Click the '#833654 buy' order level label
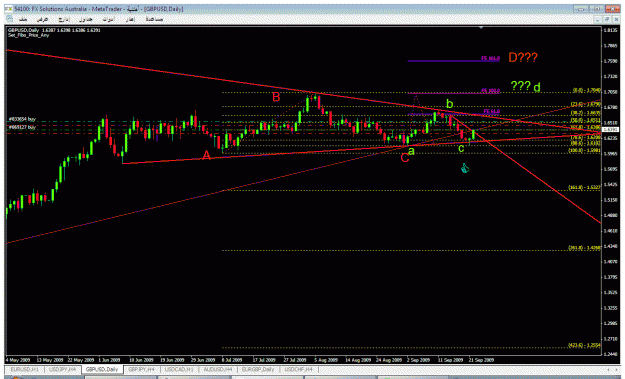625x379 pixels. tap(23, 119)
